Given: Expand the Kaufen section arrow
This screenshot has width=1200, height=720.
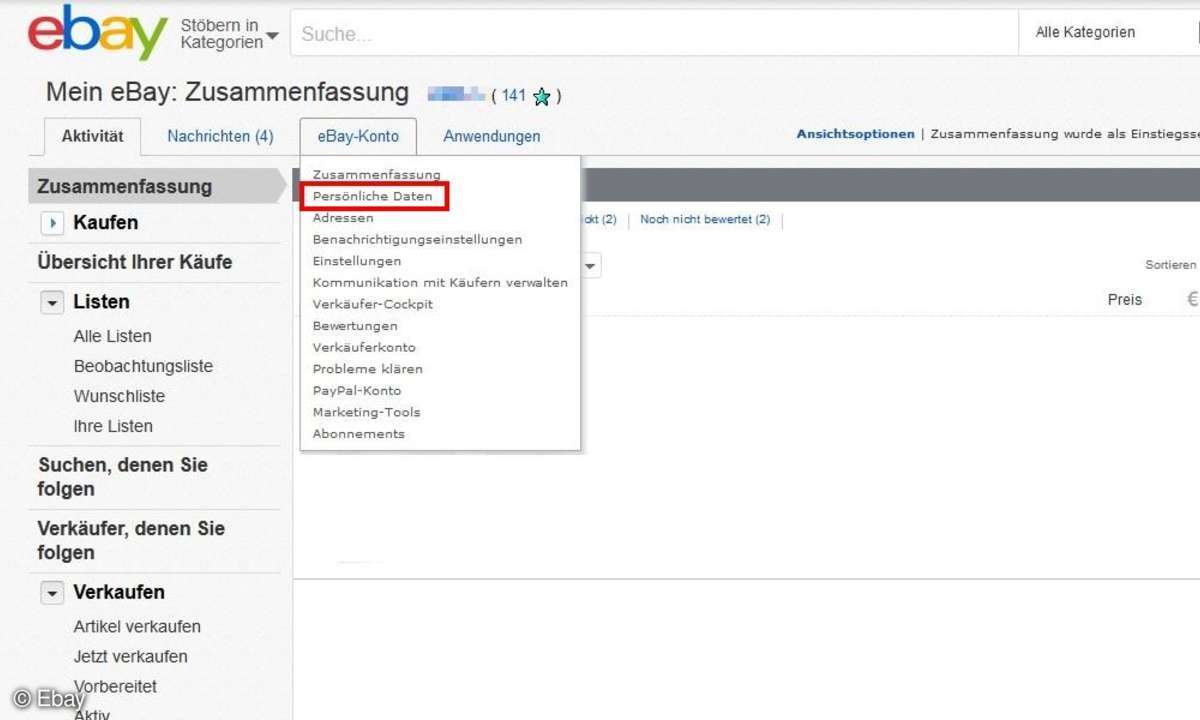Looking at the screenshot, I should point(52,223).
